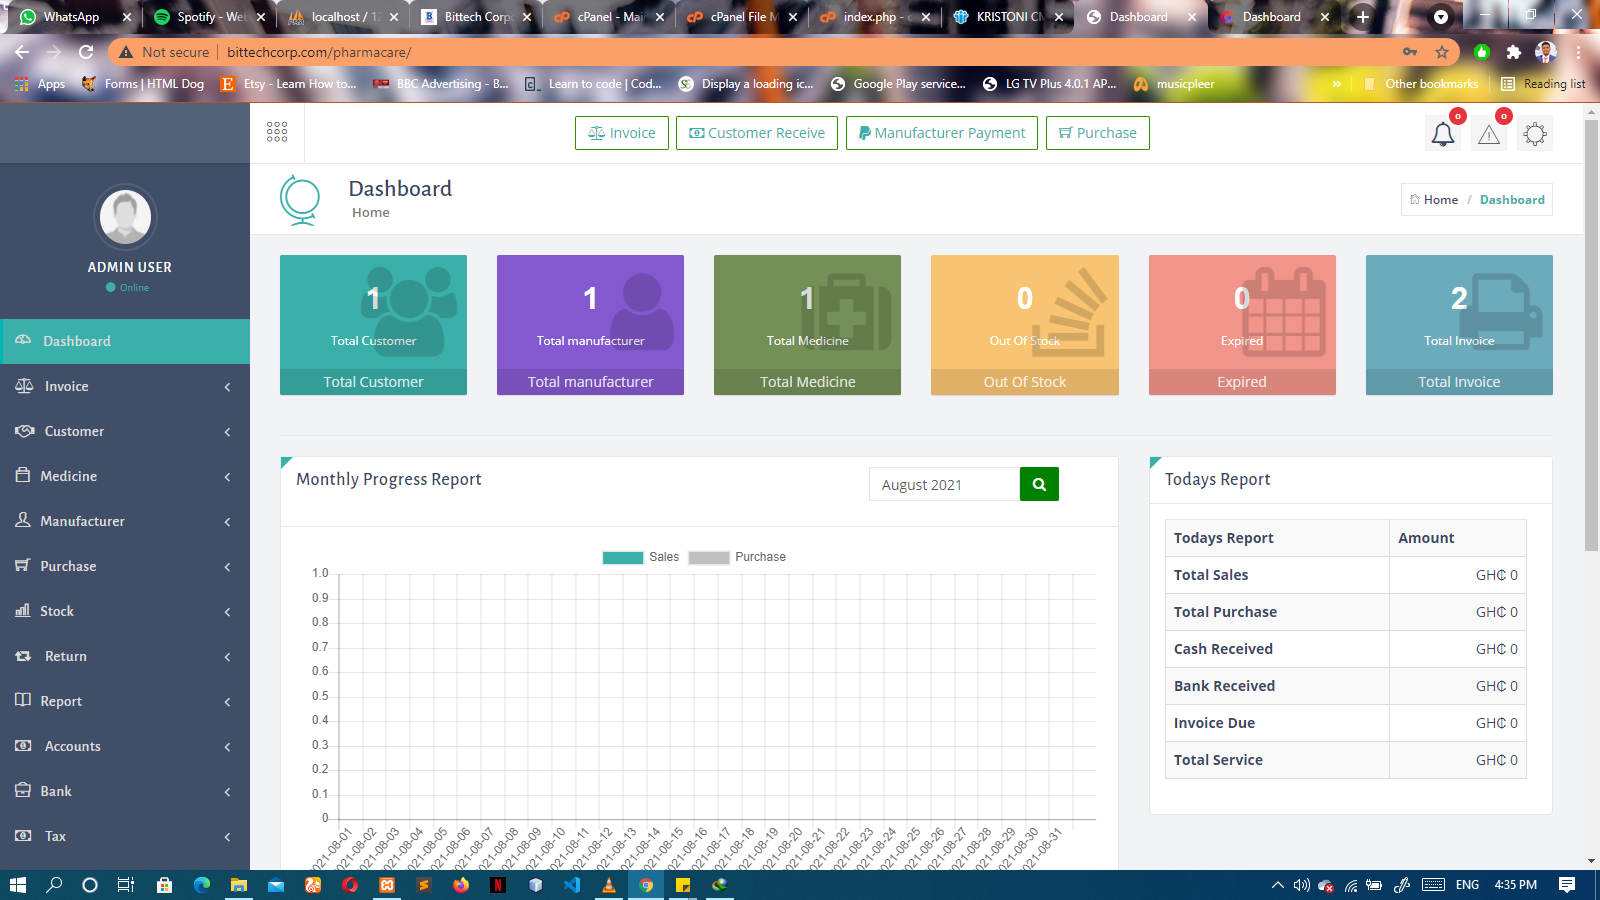Image resolution: width=1600 pixels, height=900 pixels.
Task: Click the notification bell icon
Action: (1442, 134)
